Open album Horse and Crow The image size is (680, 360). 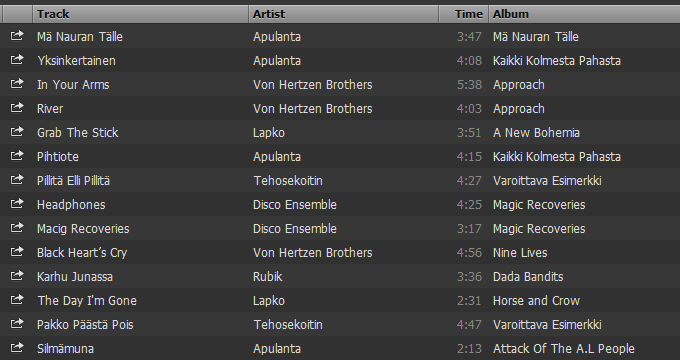(536, 301)
